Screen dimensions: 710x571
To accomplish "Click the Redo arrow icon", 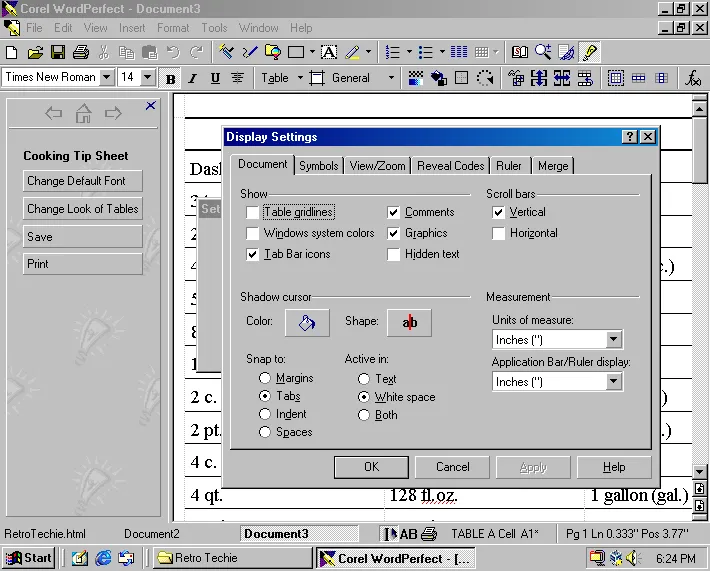I will click(x=196, y=53).
